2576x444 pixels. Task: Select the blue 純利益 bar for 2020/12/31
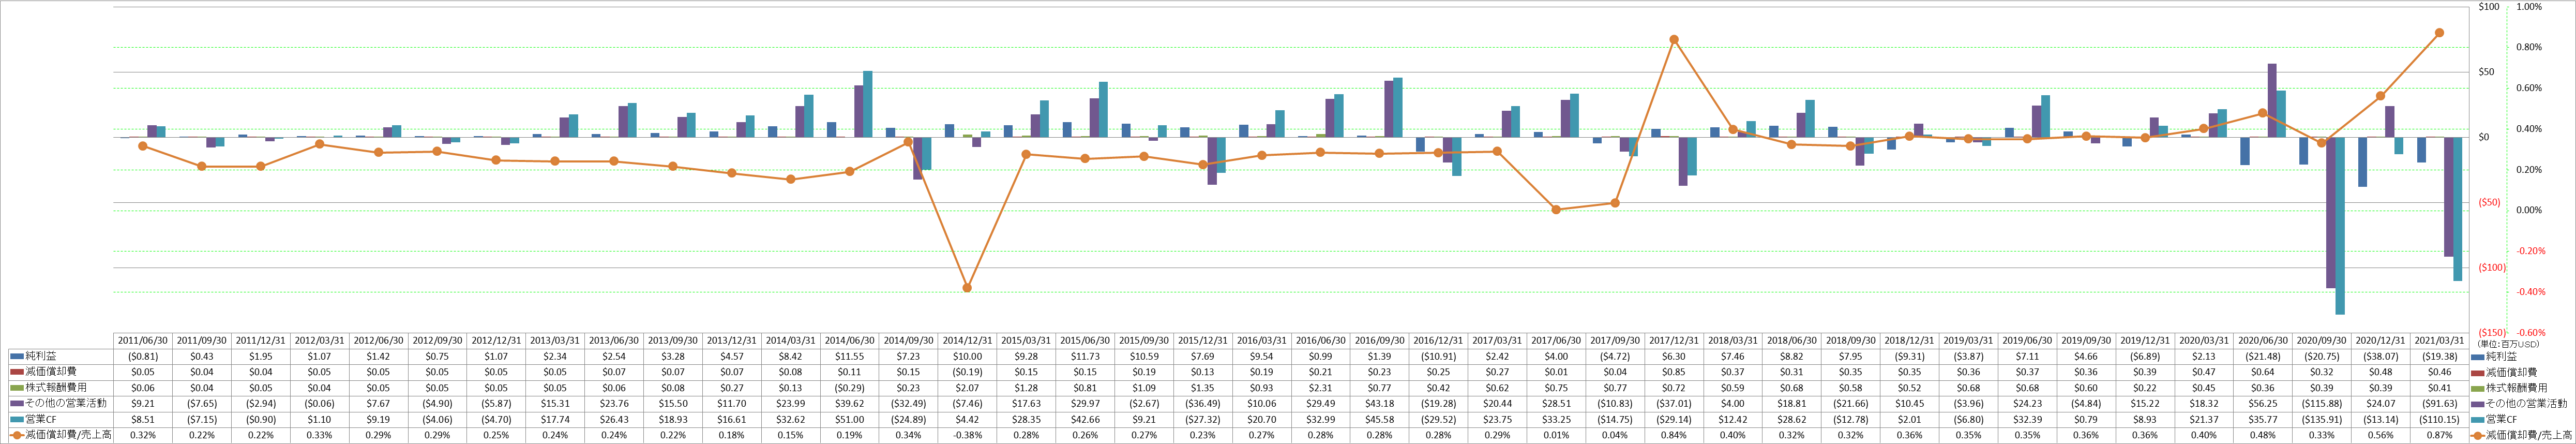[2362, 162]
